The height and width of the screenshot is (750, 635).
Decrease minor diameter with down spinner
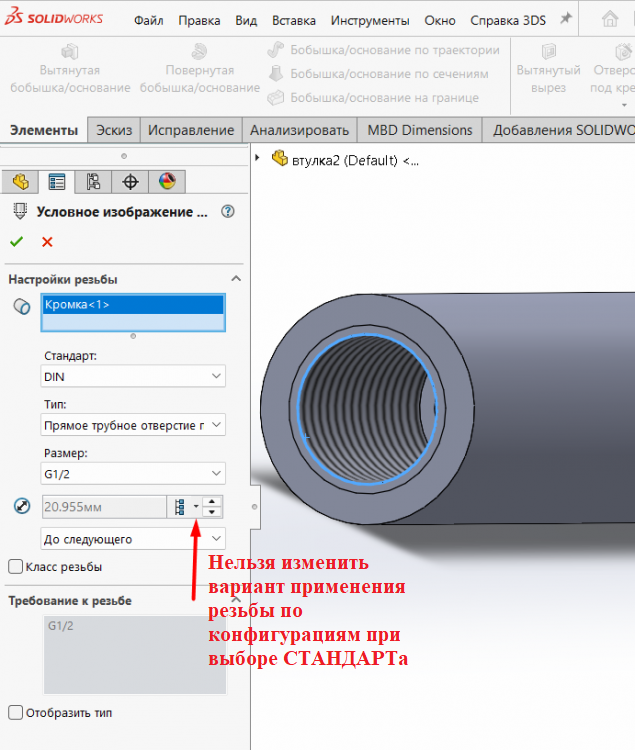[x=212, y=512]
